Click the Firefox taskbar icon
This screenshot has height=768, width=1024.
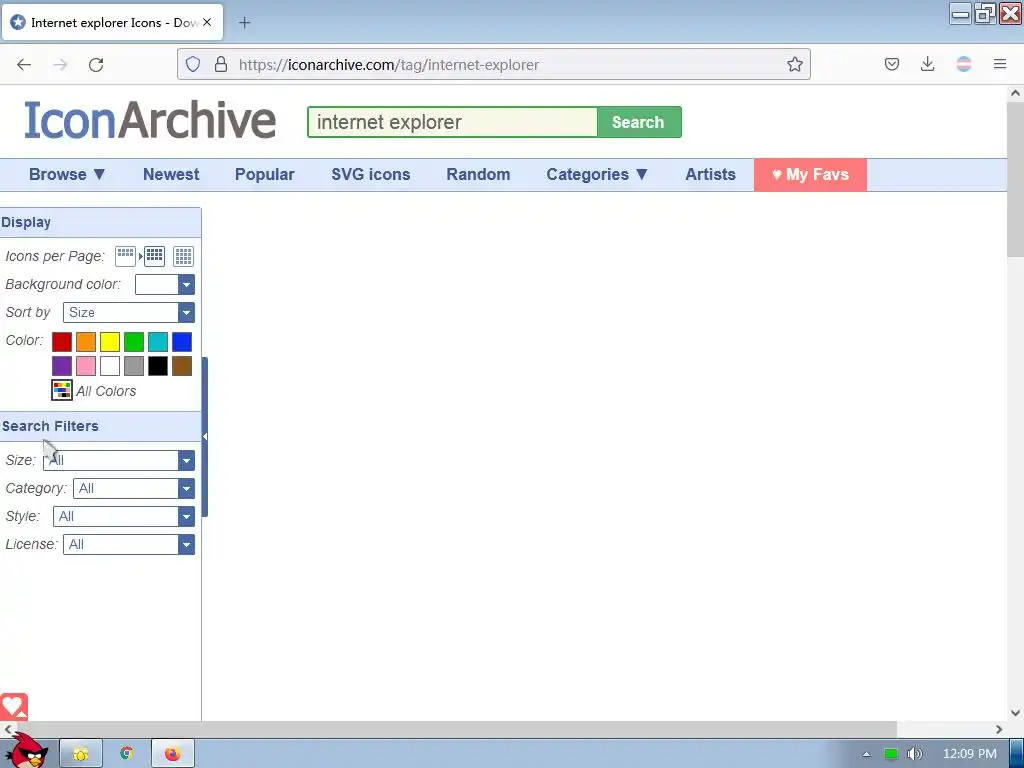pyautogui.click(x=172, y=754)
